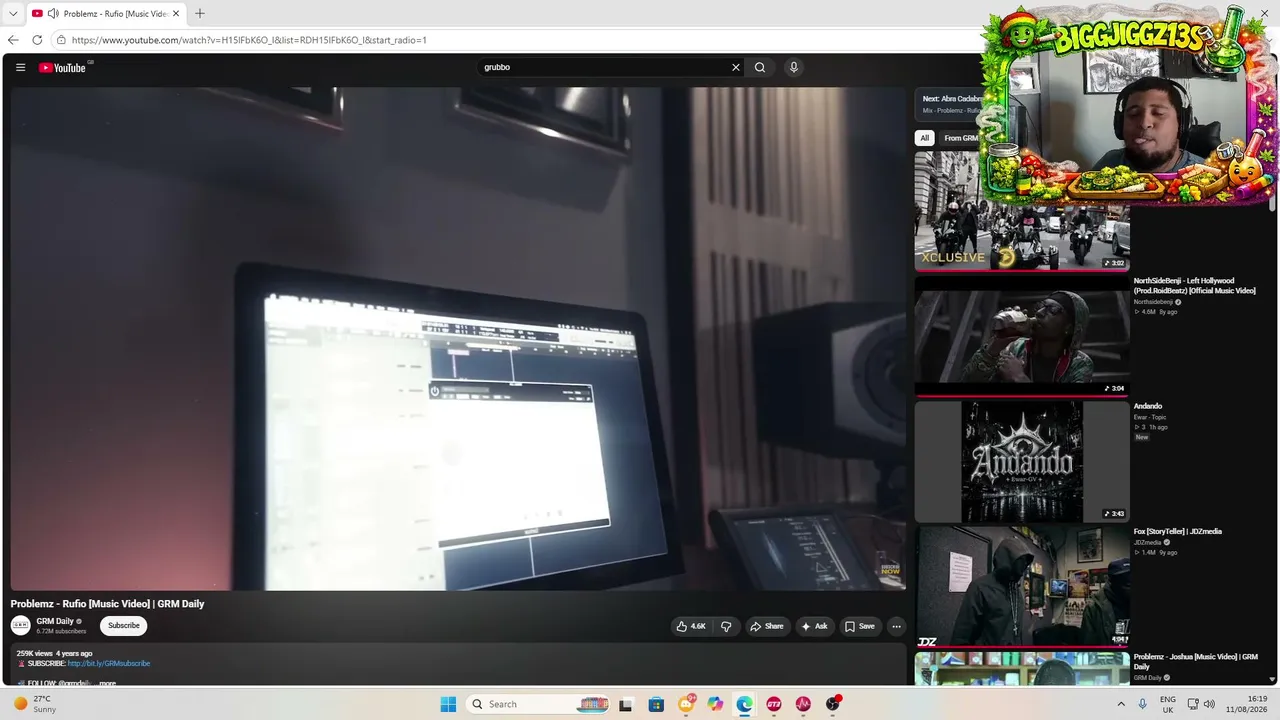Clear the search box with the X

tap(736, 68)
